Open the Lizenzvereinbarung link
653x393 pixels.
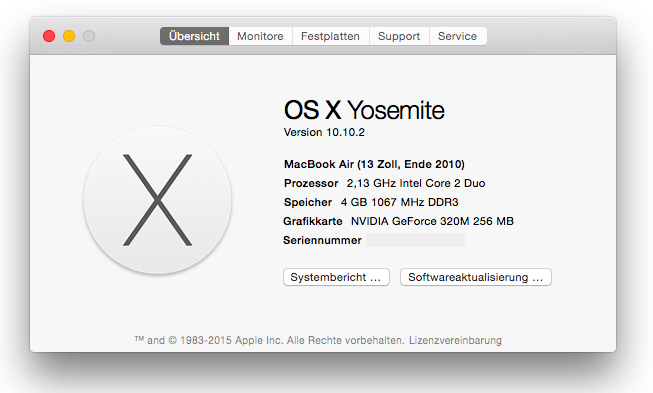coord(455,341)
